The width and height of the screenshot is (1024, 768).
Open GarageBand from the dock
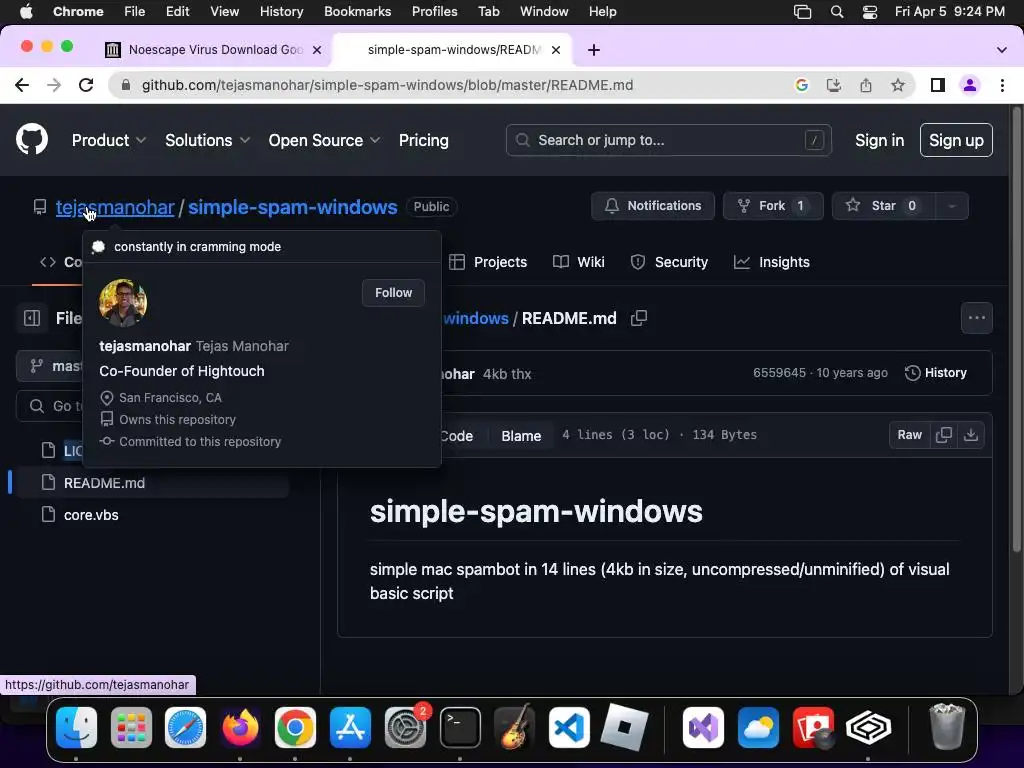click(515, 728)
